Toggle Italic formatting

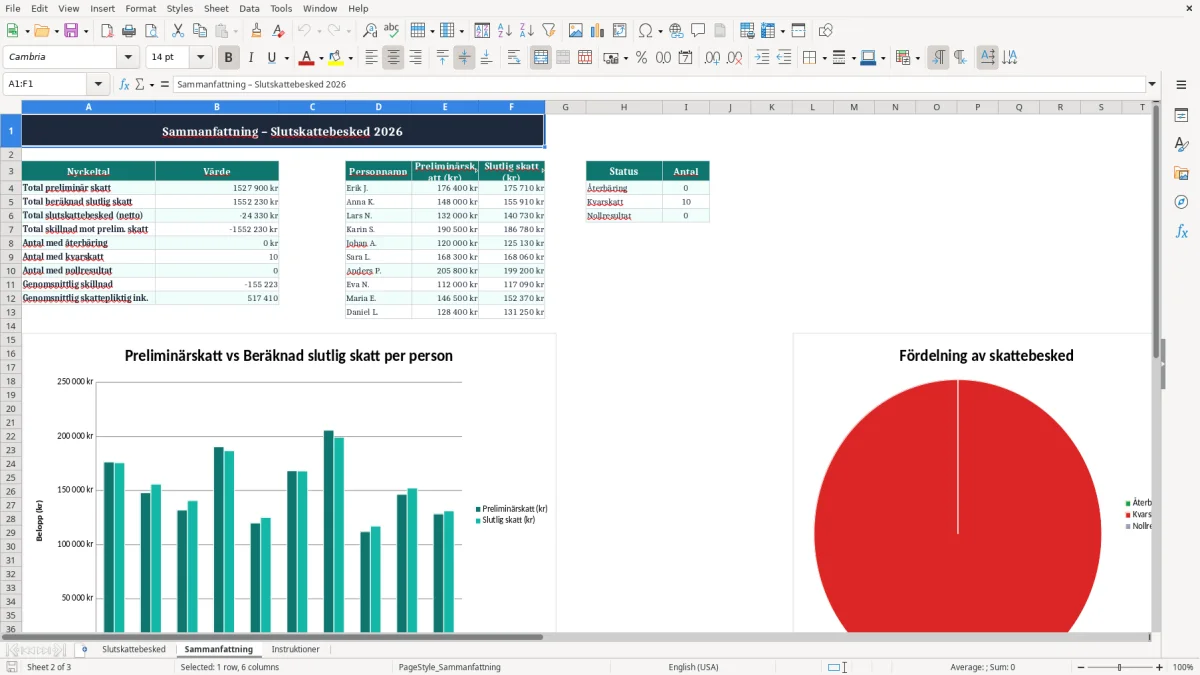(x=250, y=58)
